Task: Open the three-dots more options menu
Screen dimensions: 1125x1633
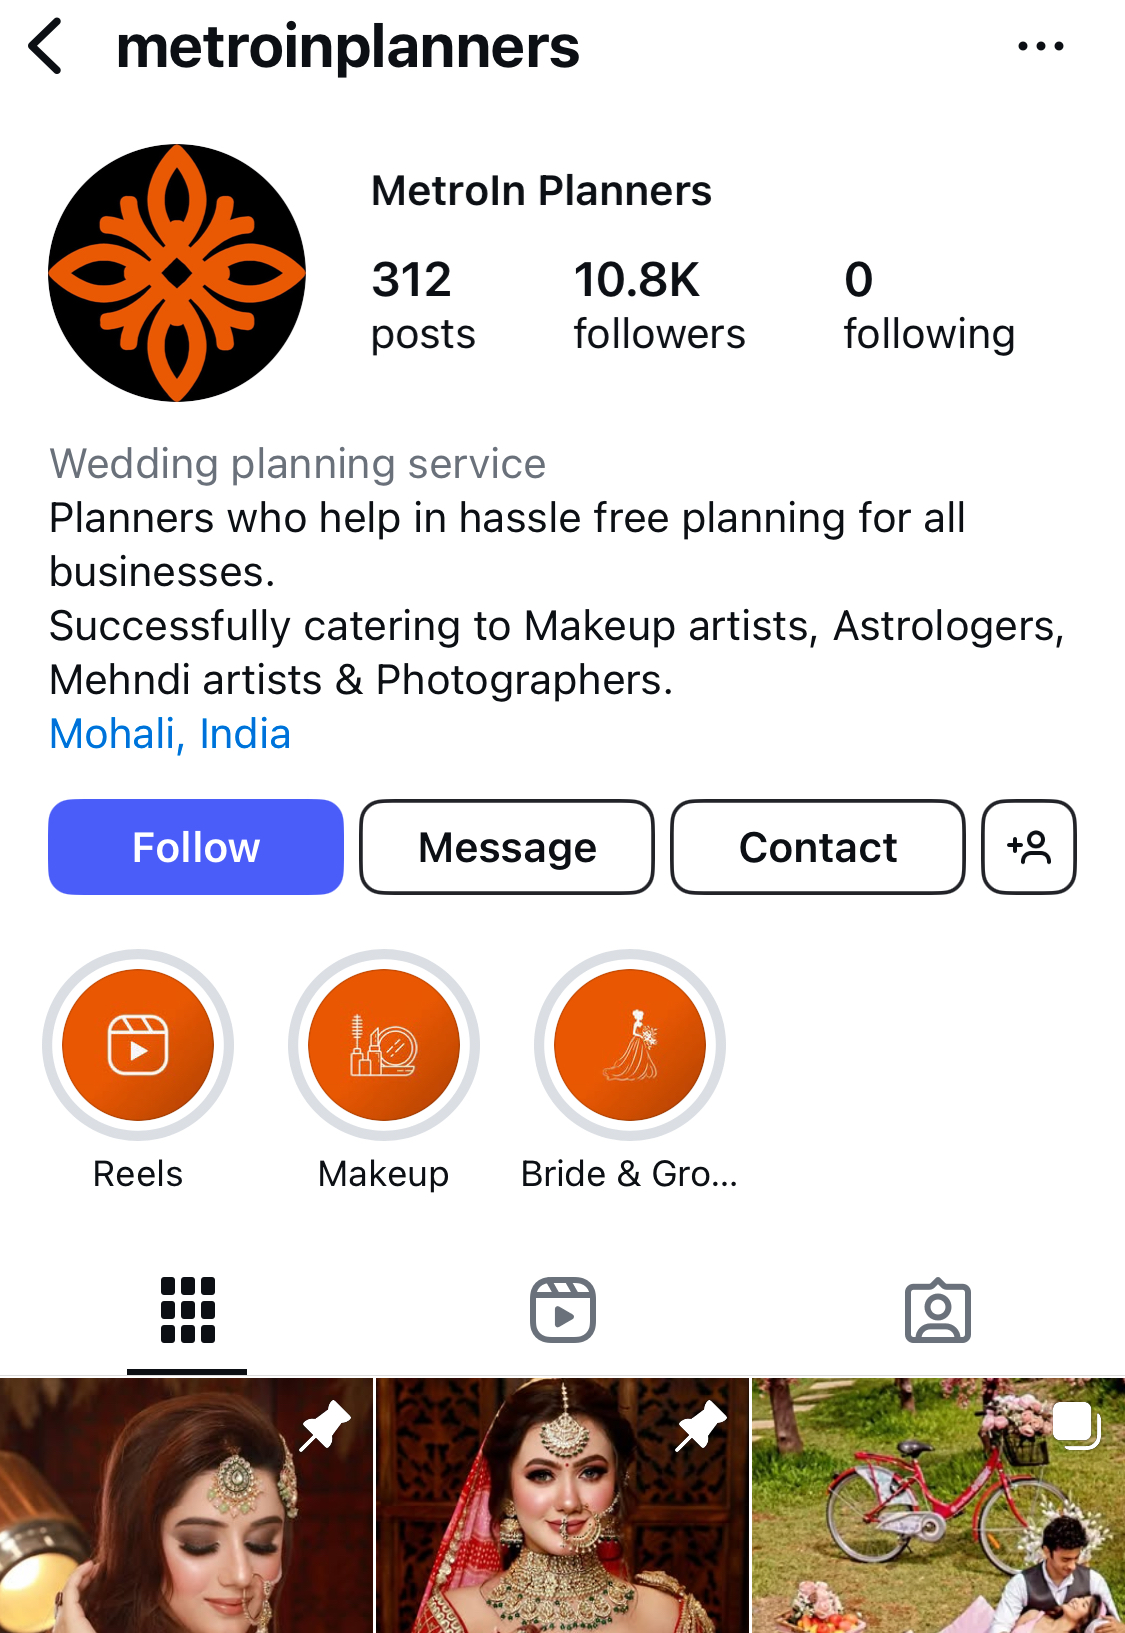Action: tap(1040, 46)
